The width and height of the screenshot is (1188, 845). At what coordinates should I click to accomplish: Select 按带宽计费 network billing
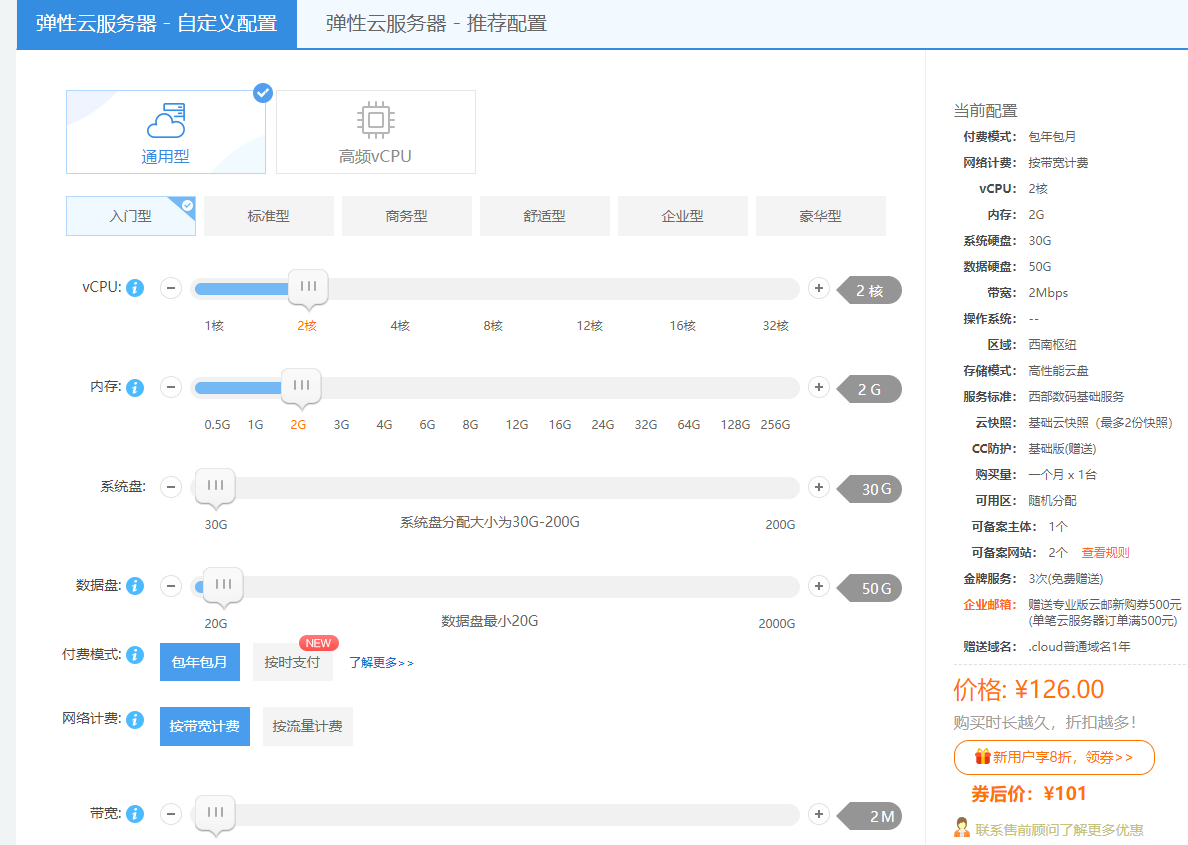(x=205, y=727)
